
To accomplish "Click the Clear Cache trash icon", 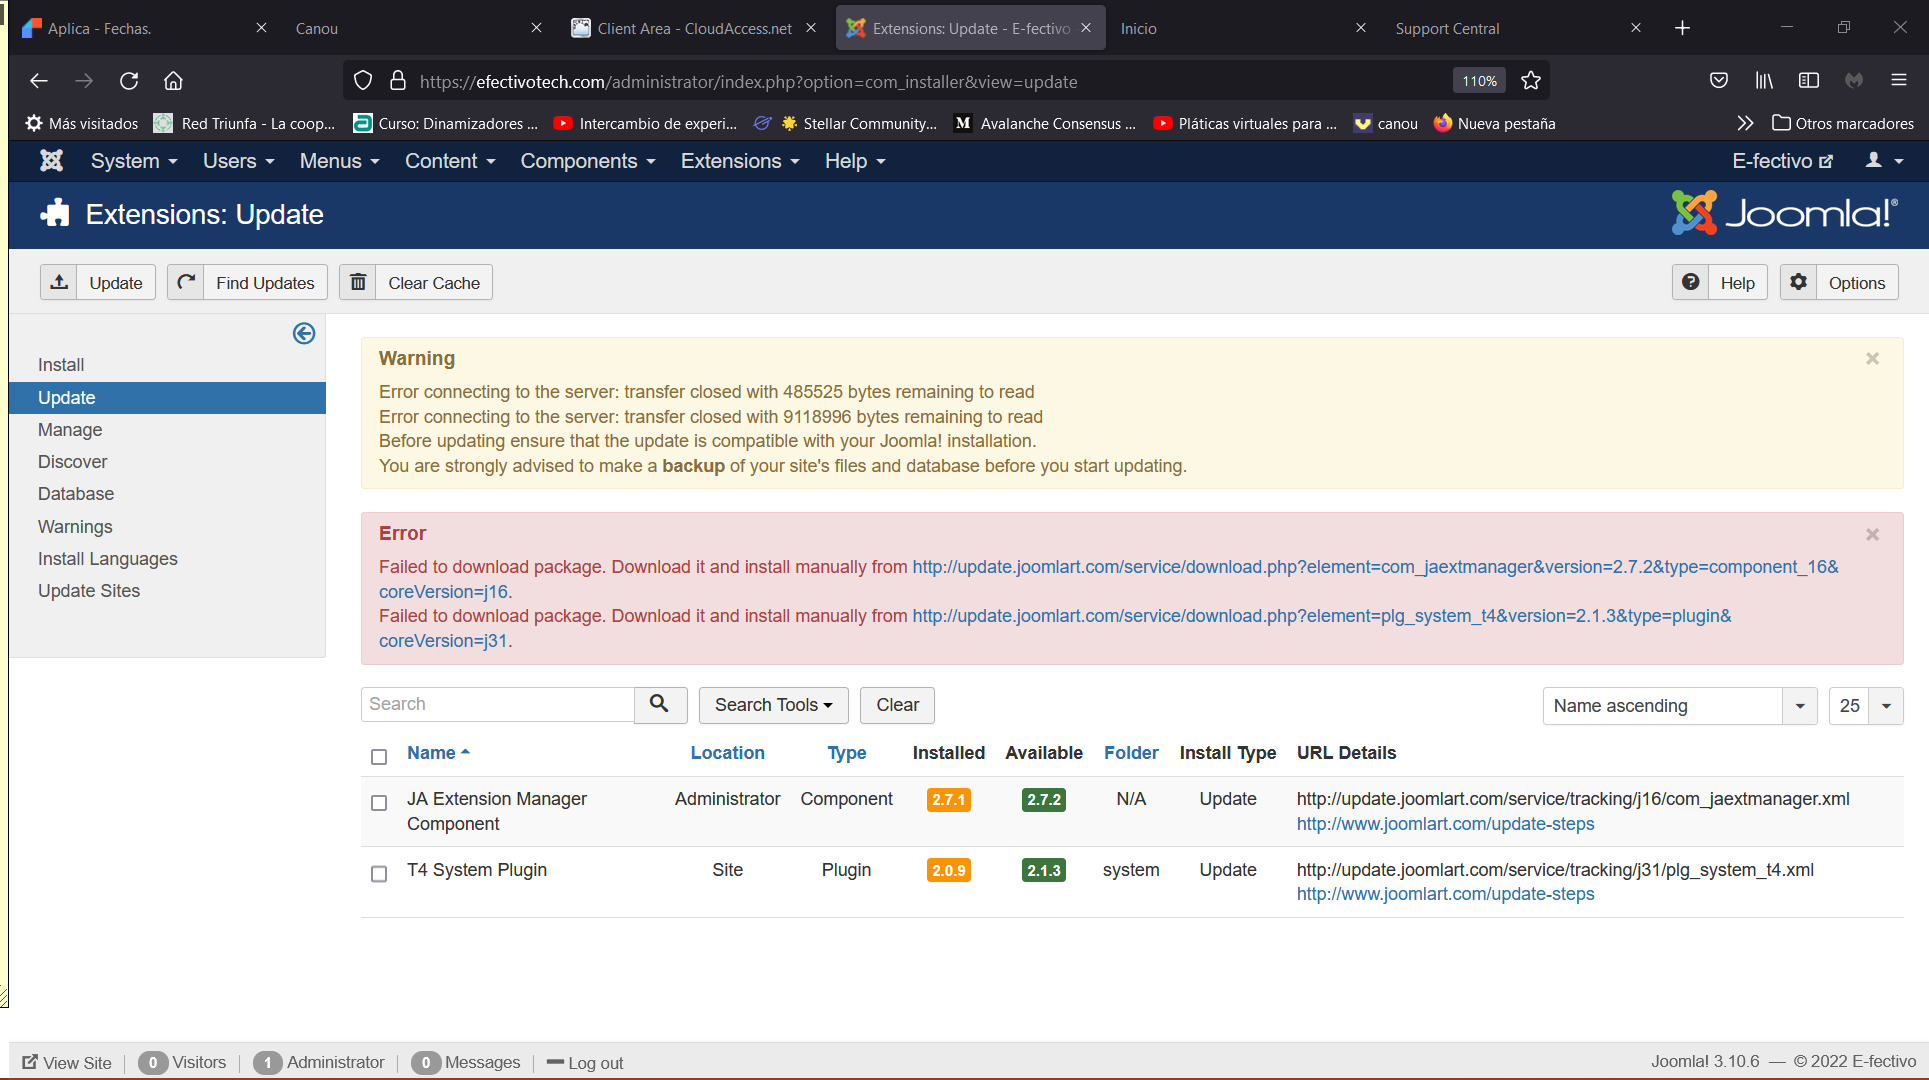I will (x=358, y=283).
